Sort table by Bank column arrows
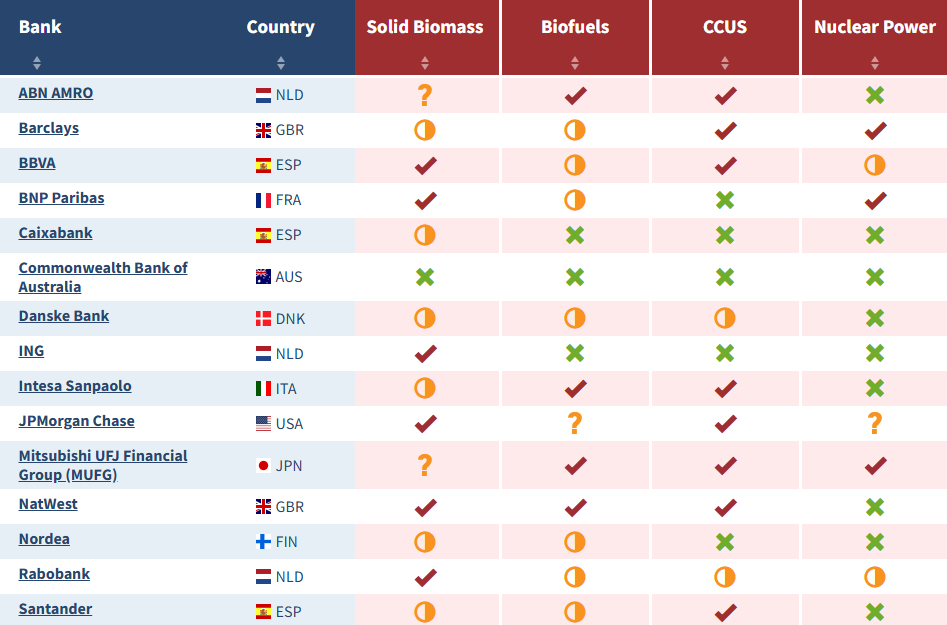The height and width of the screenshot is (625, 947). (x=37, y=63)
